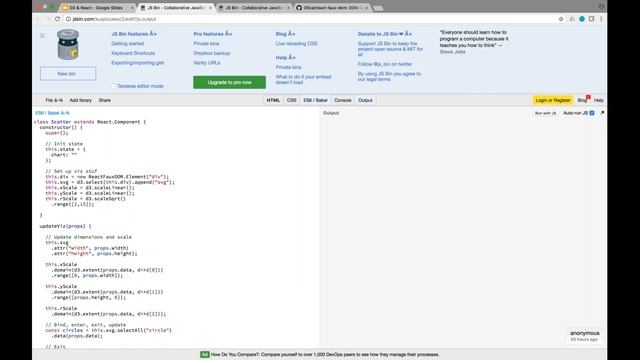Switch to the GitHub react-faux-dom browser tab
This screenshot has width=640, height=360.
point(333,8)
